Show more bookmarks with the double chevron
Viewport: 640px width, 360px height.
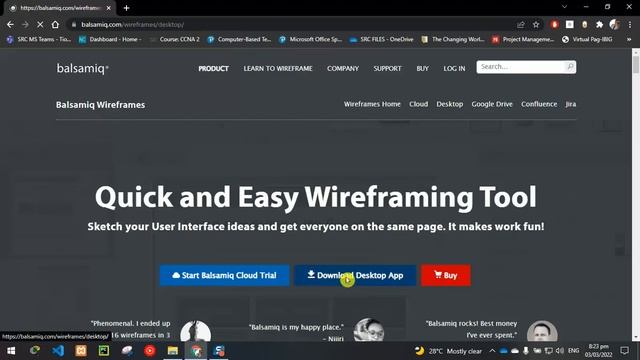(x=629, y=39)
